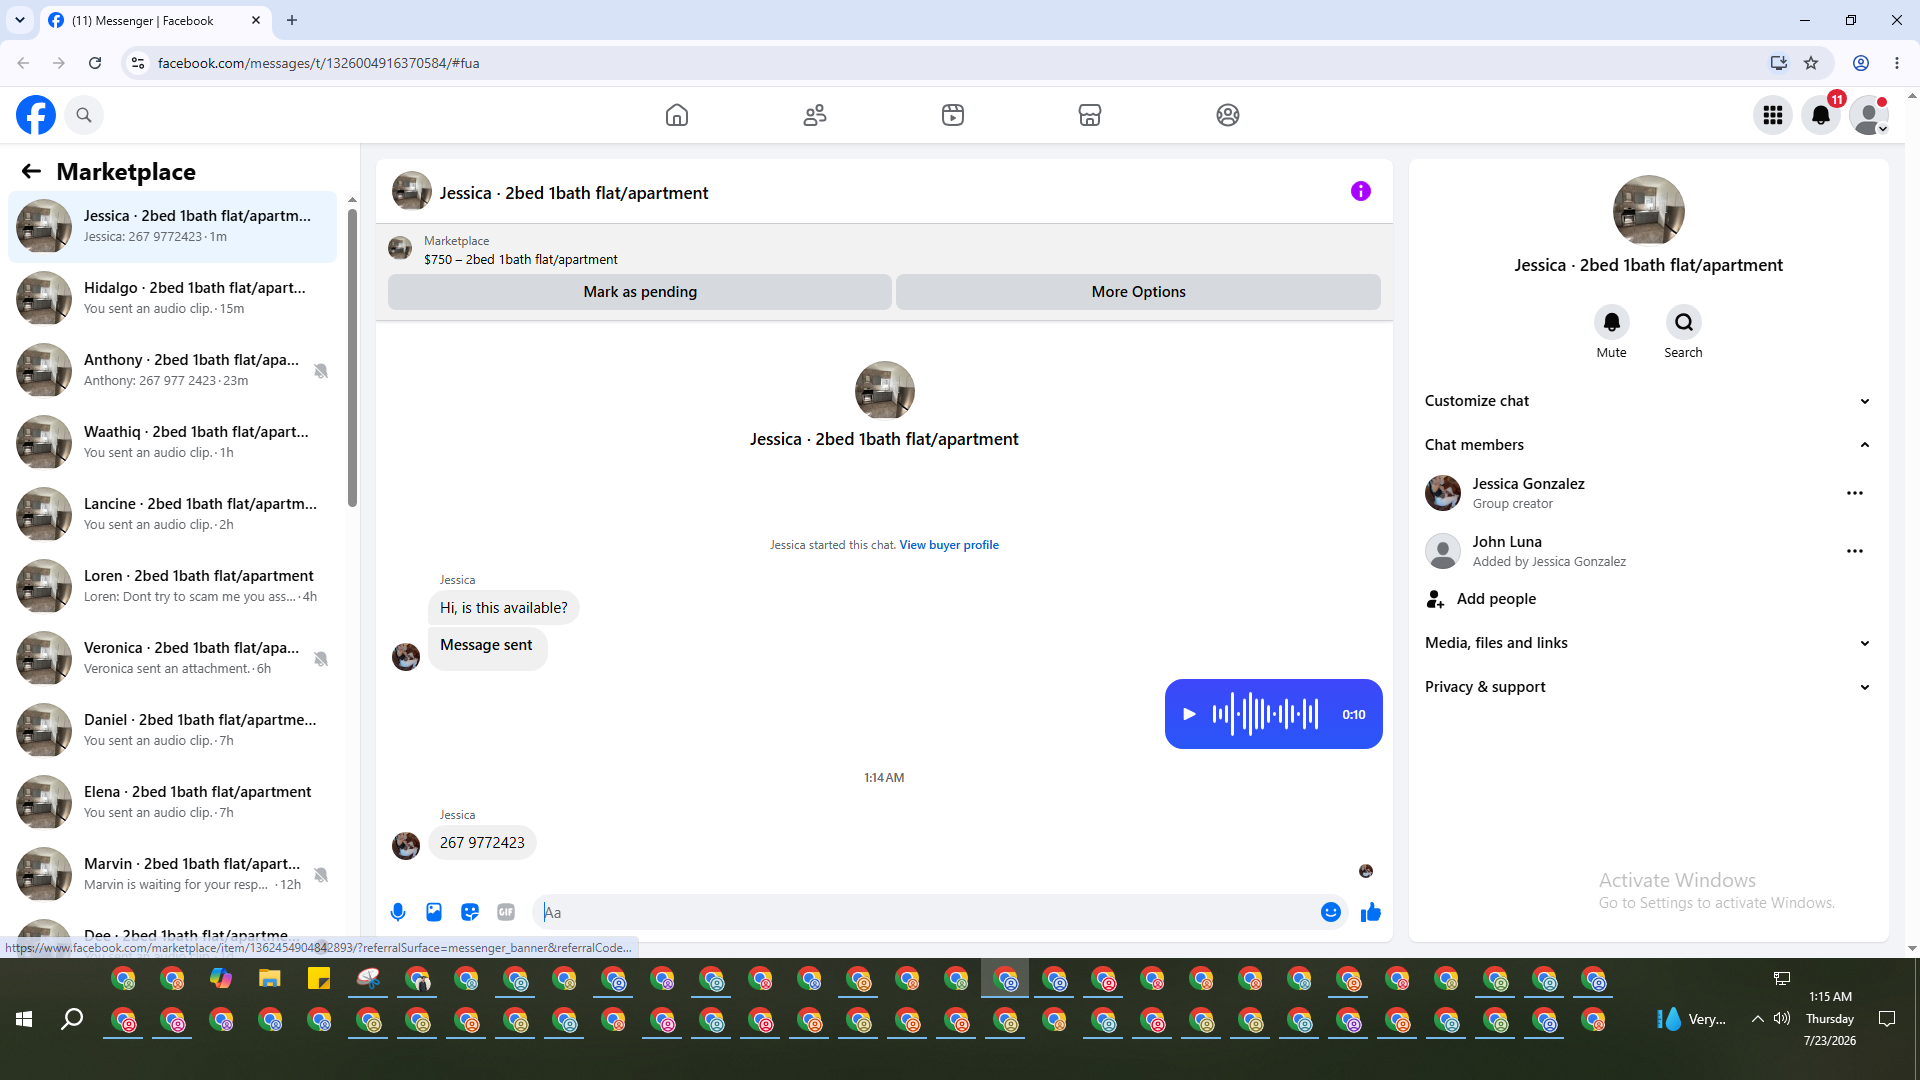The height and width of the screenshot is (1080, 1920).
Task: Open the Windows taskbar search icon
Action: click(72, 1019)
